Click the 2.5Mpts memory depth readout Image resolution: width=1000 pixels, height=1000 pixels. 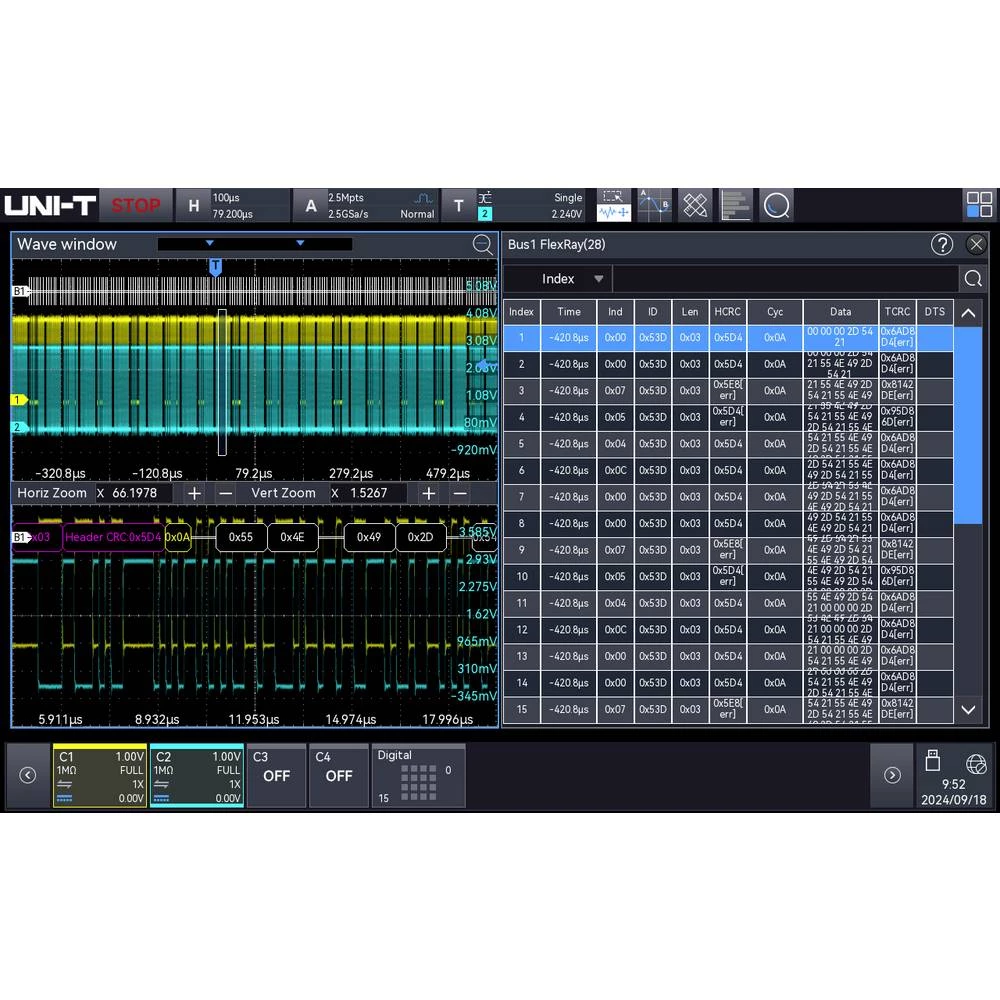346,198
